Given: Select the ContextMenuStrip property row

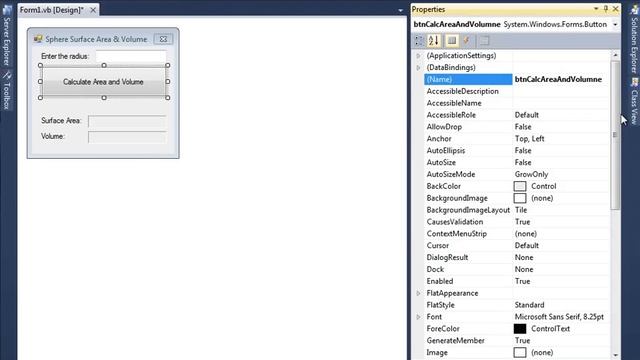Looking at the screenshot, I should pos(517,234).
